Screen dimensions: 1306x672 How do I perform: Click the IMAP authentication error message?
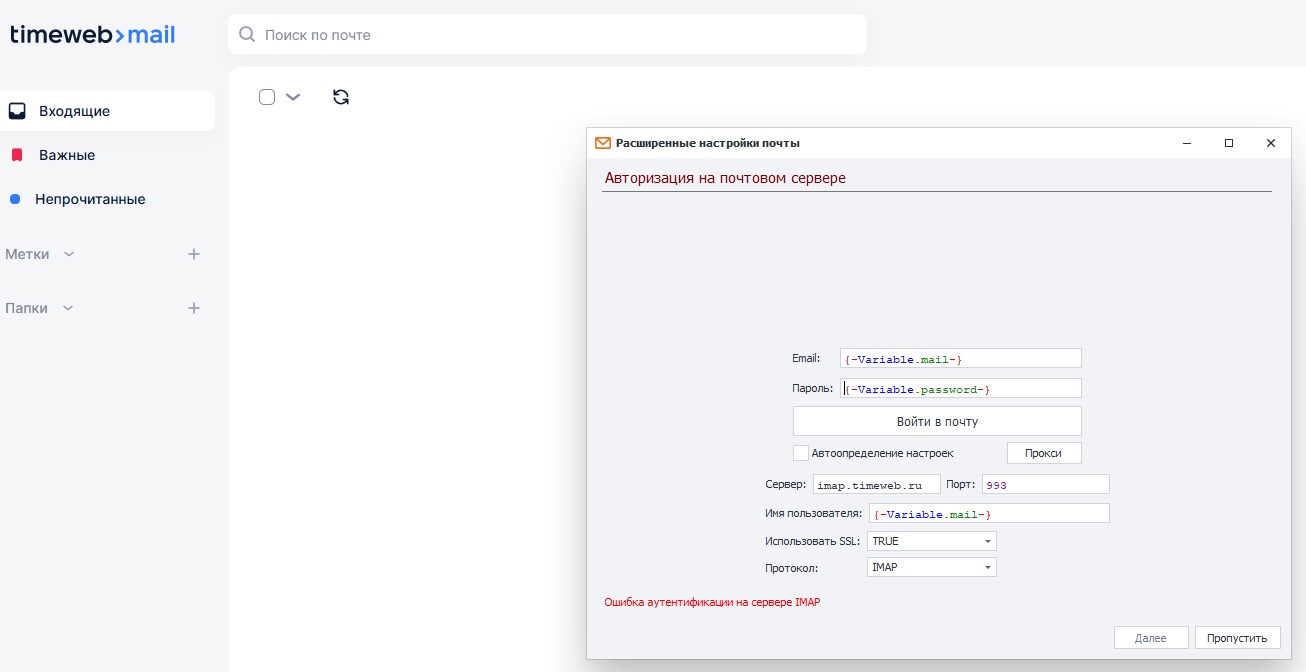712,602
